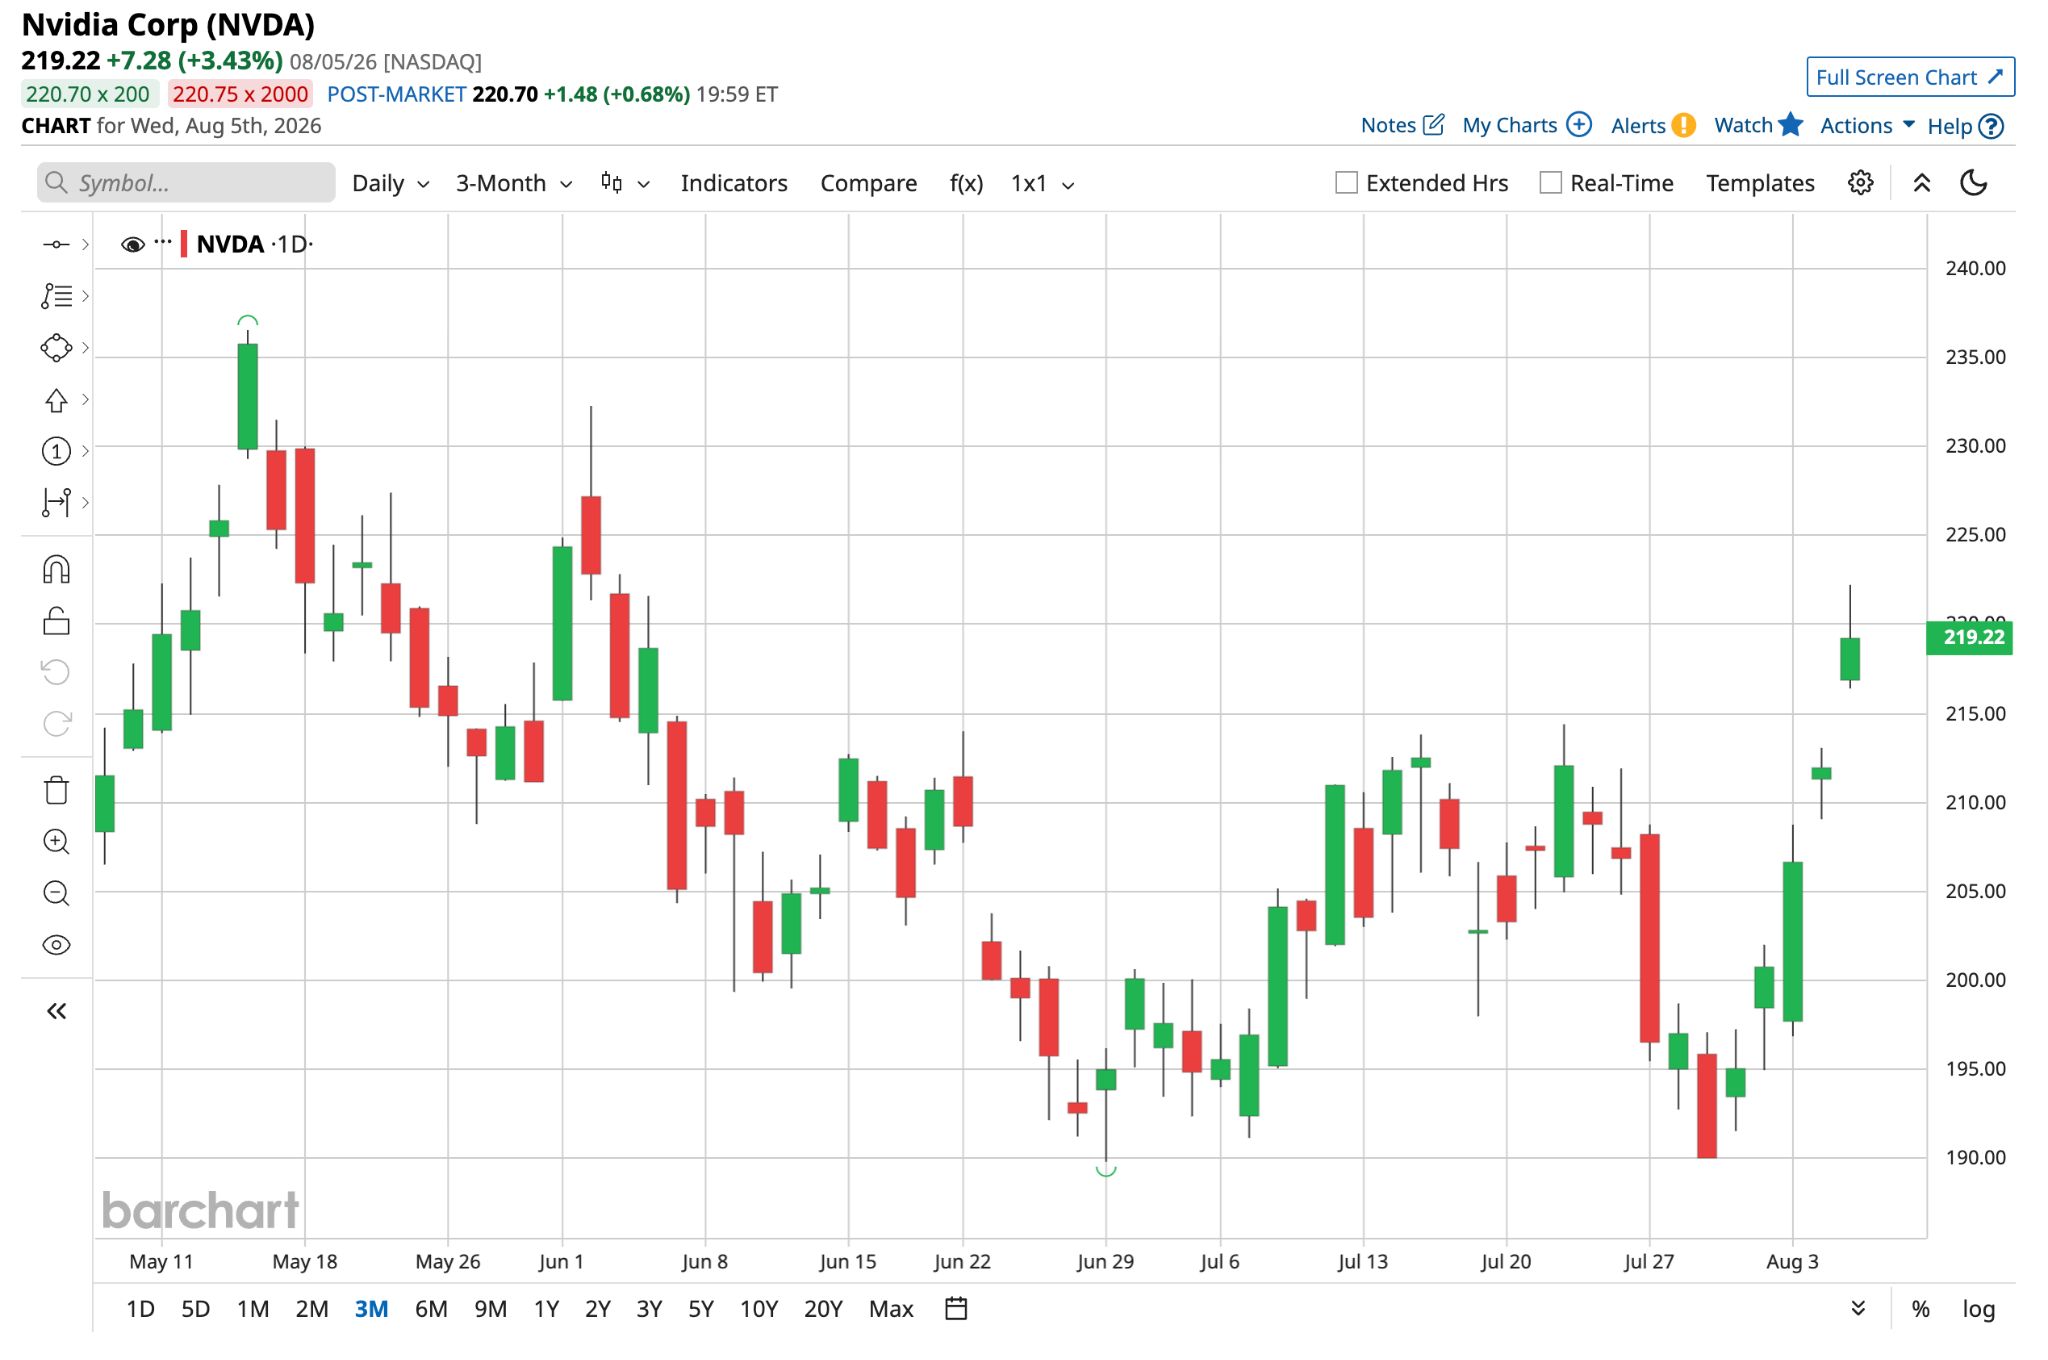Viewport: 2048px width, 1360px height.
Task: Enable the Extended Hrs checkbox
Action: 1347,183
